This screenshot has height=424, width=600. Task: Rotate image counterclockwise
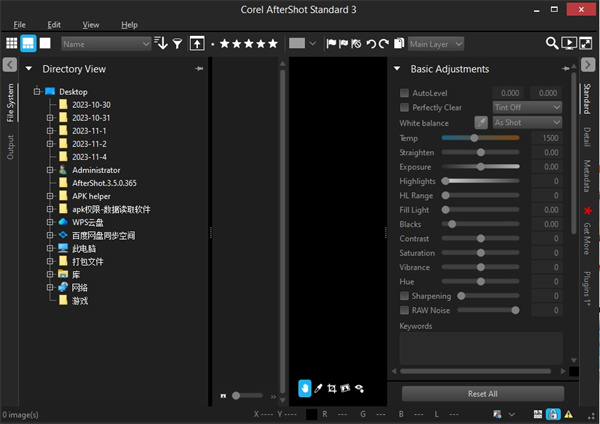pos(371,44)
